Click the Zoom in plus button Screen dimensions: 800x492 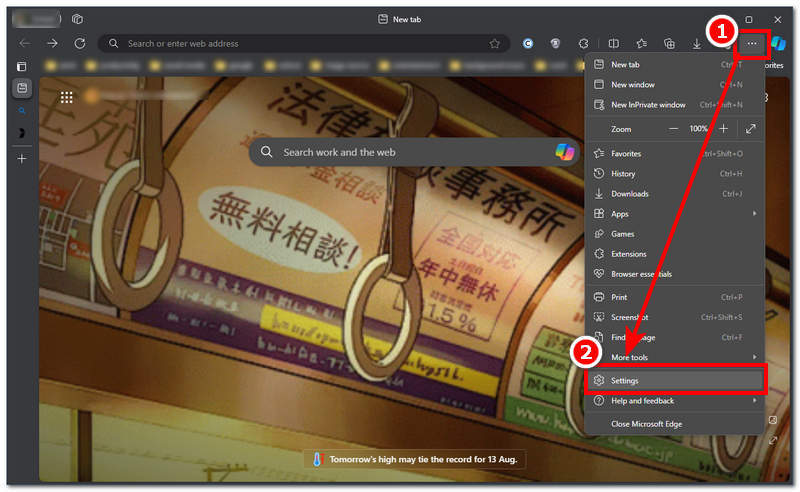tap(724, 129)
